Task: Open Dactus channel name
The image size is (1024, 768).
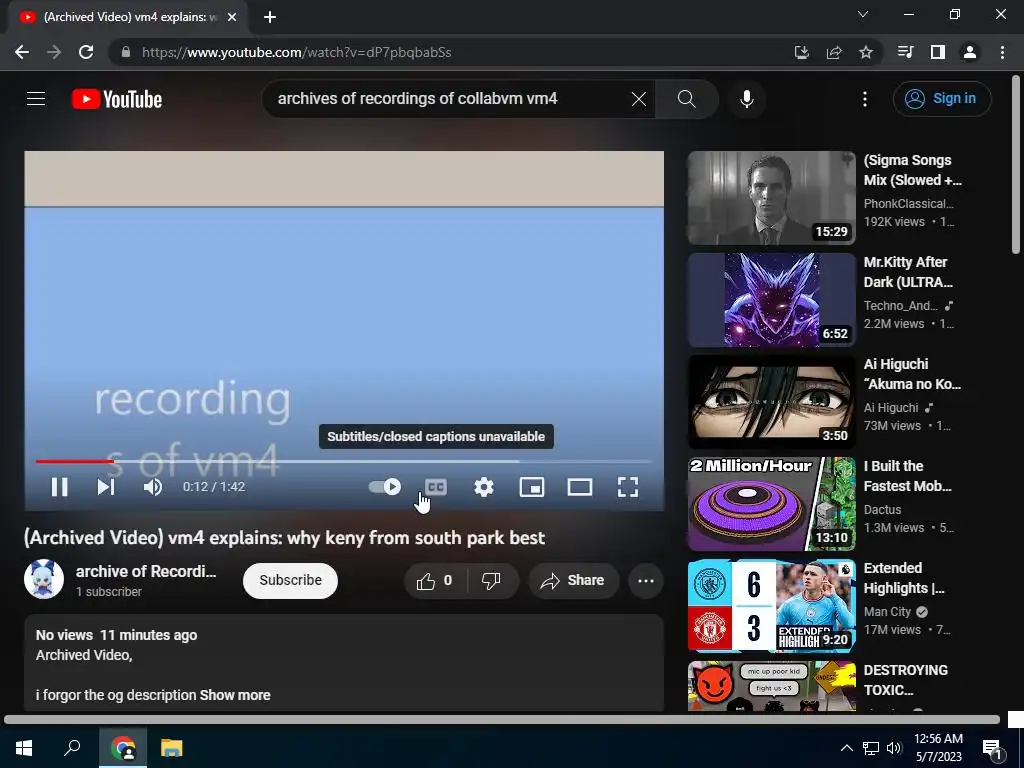Action: point(882,509)
